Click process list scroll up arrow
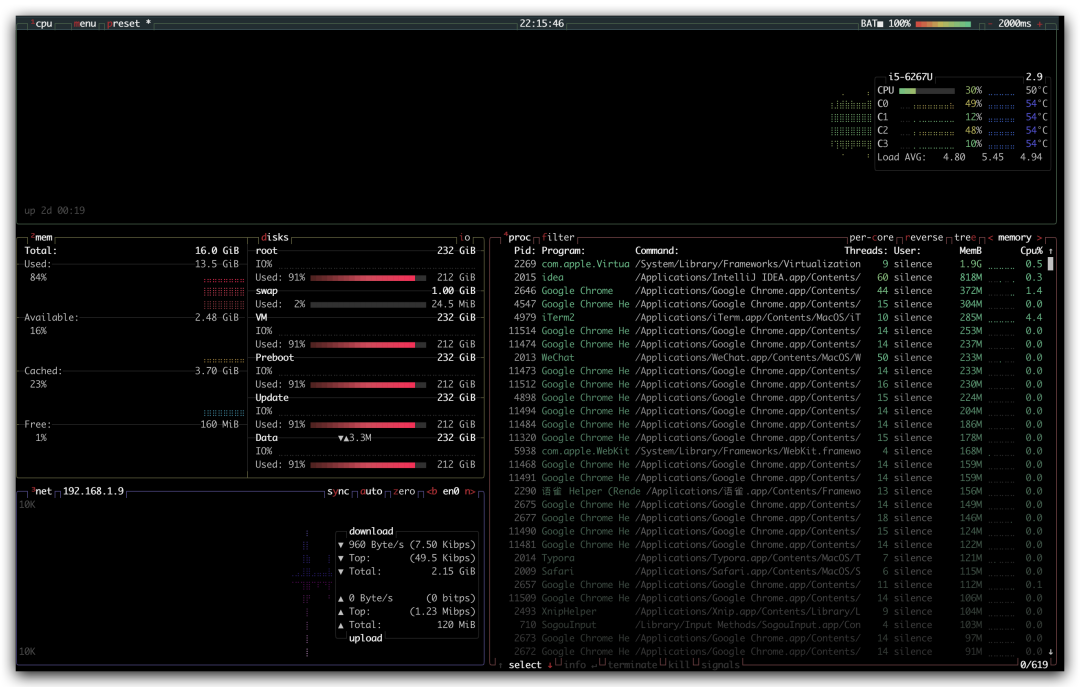 tap(1050, 251)
